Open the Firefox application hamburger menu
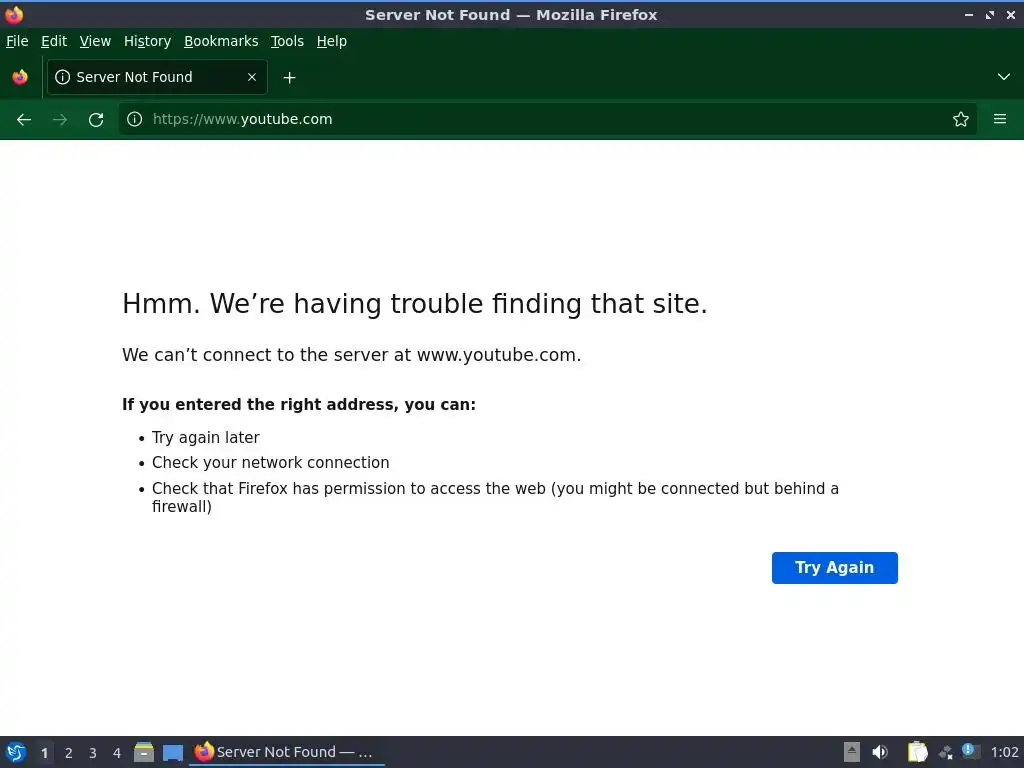Image resolution: width=1024 pixels, height=768 pixels. [1000, 119]
